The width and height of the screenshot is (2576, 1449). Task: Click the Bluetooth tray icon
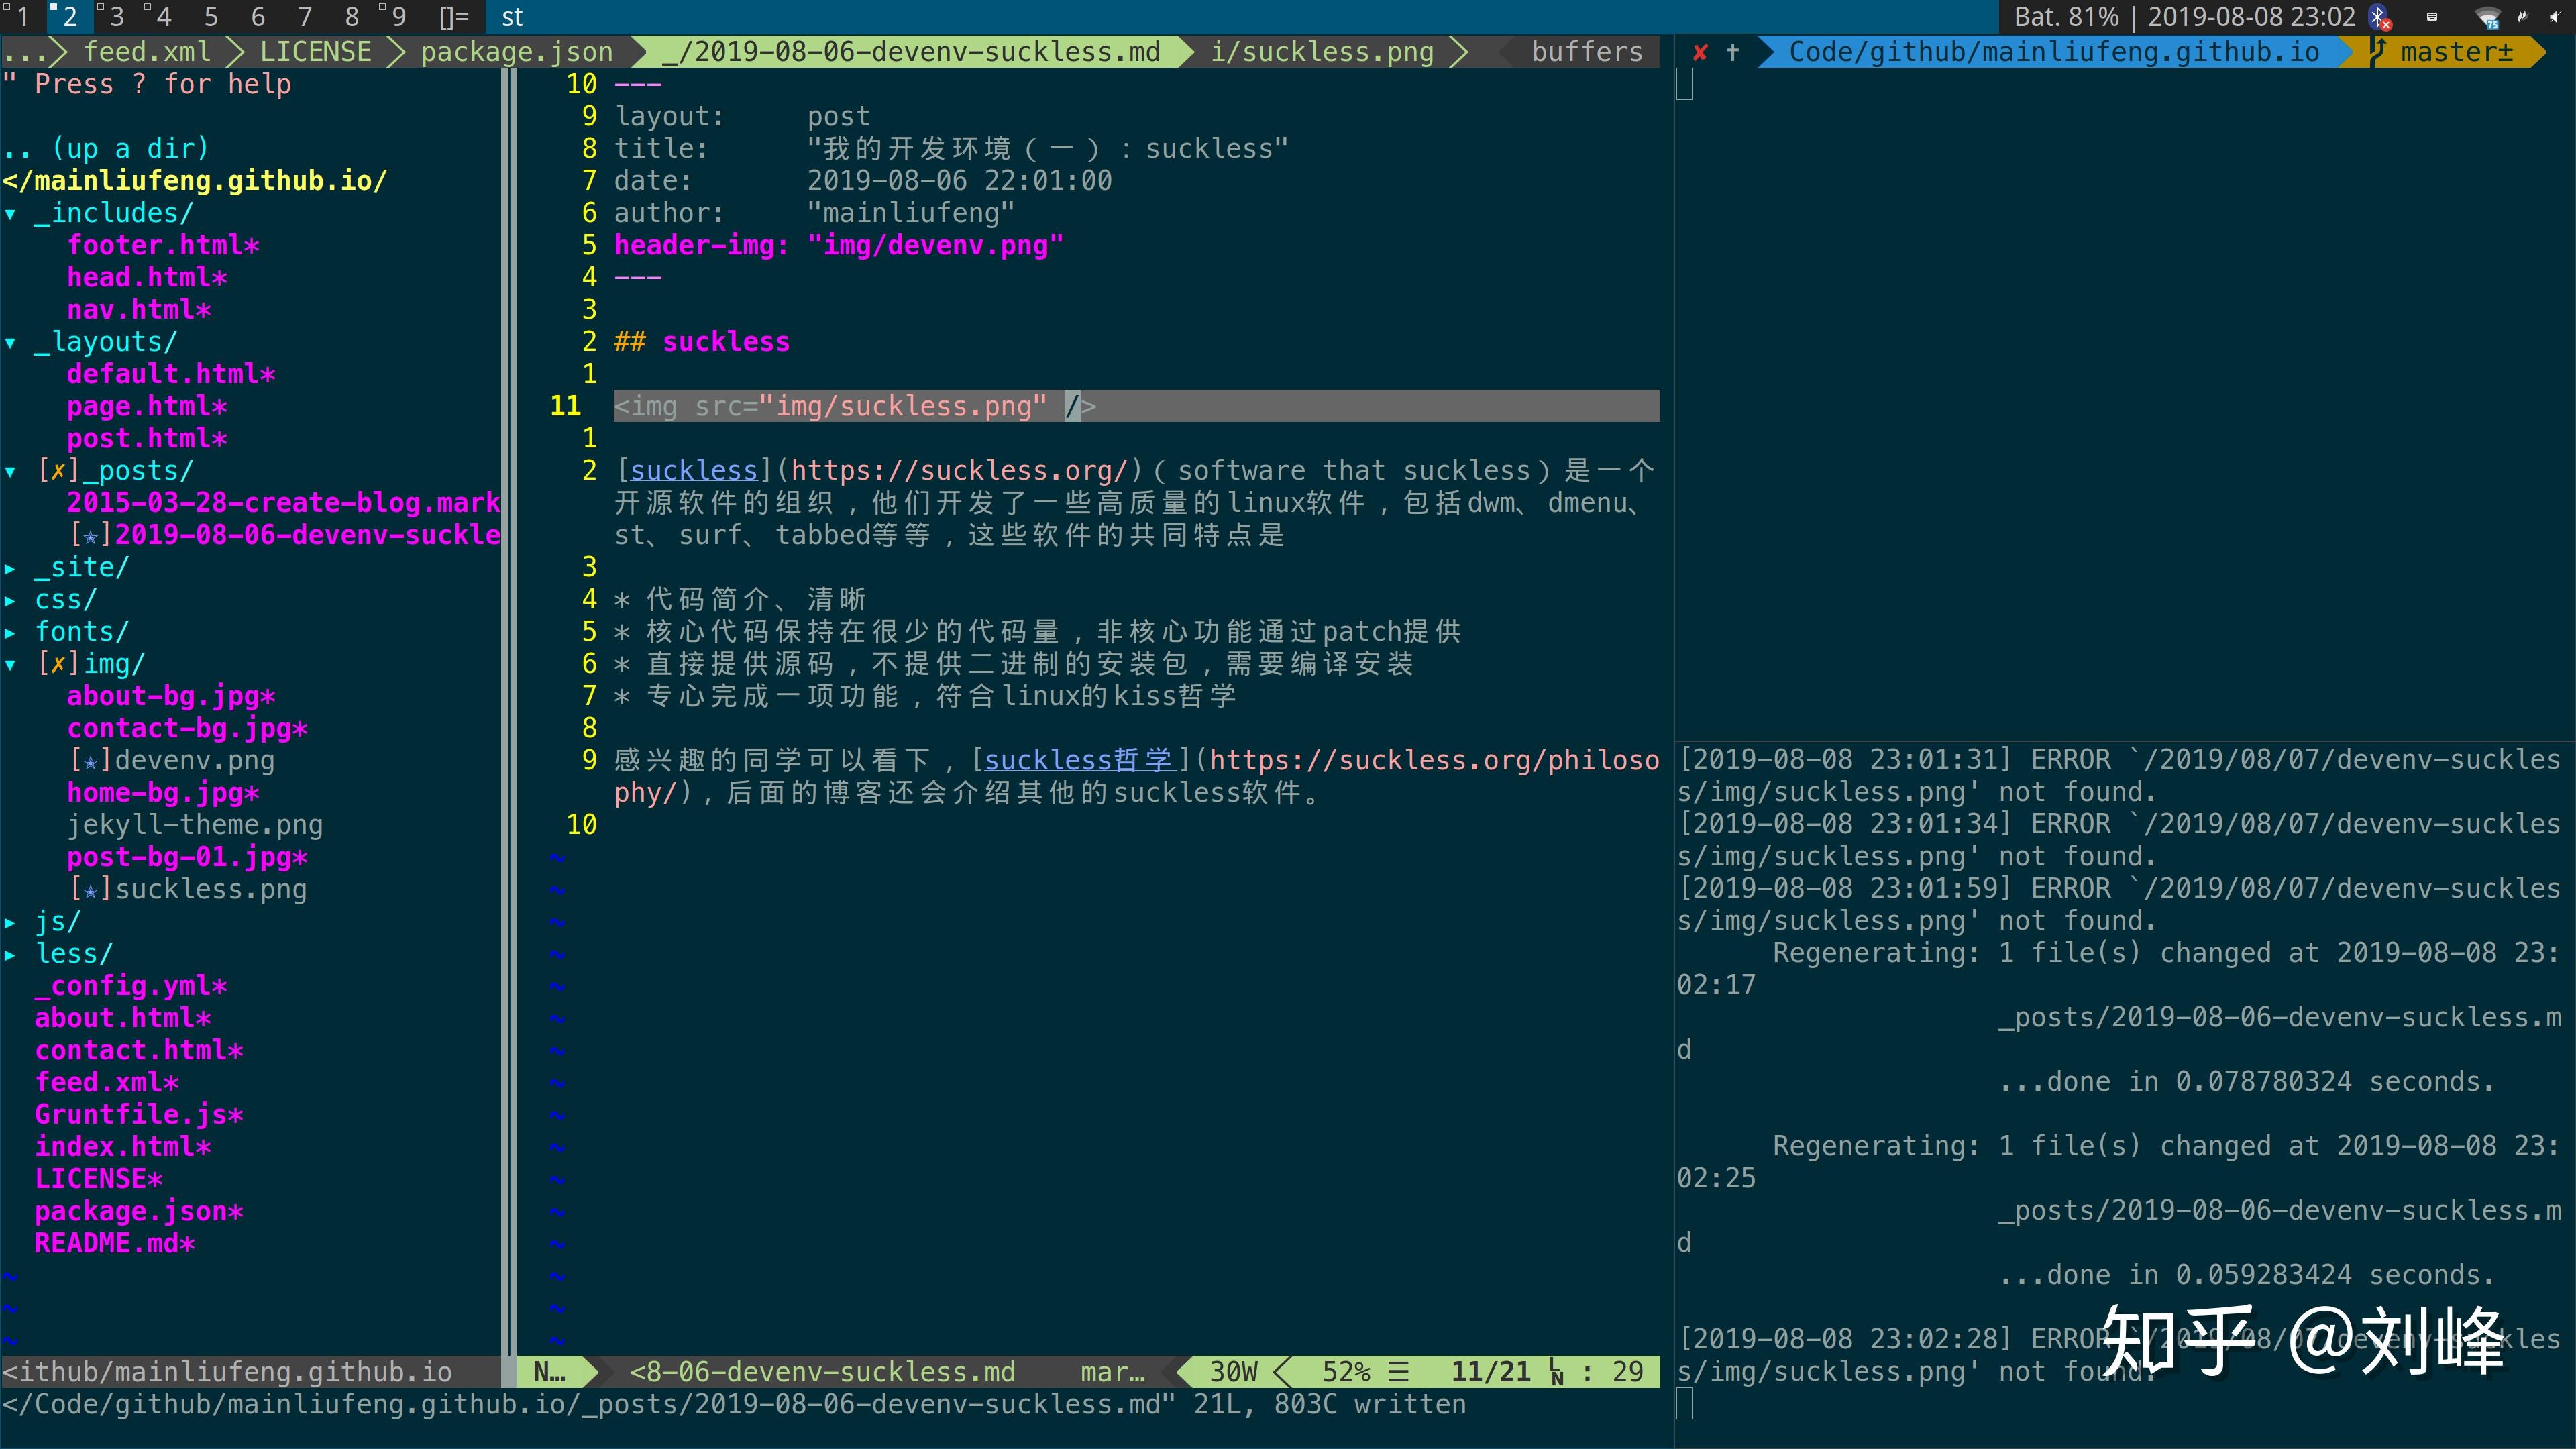click(x=2378, y=17)
